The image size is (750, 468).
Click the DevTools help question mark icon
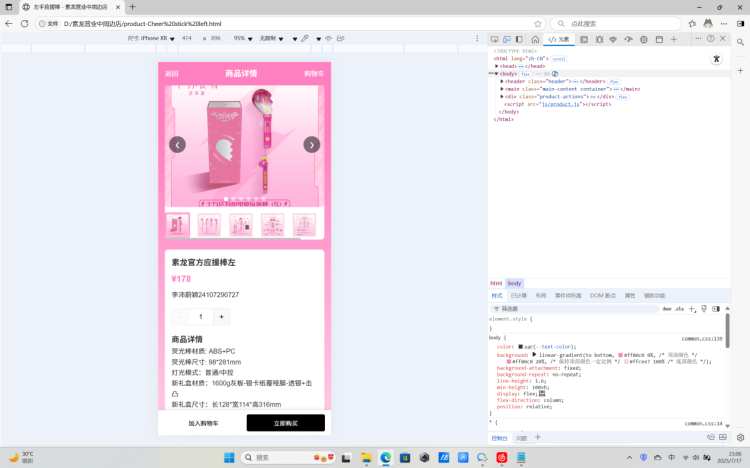coord(711,38)
